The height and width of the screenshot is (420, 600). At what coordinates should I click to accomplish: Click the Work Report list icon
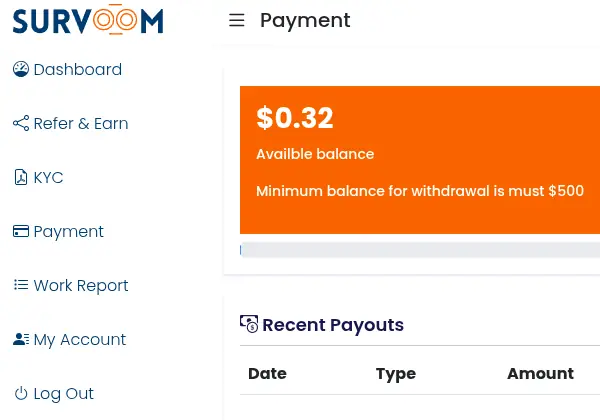tap(21, 285)
